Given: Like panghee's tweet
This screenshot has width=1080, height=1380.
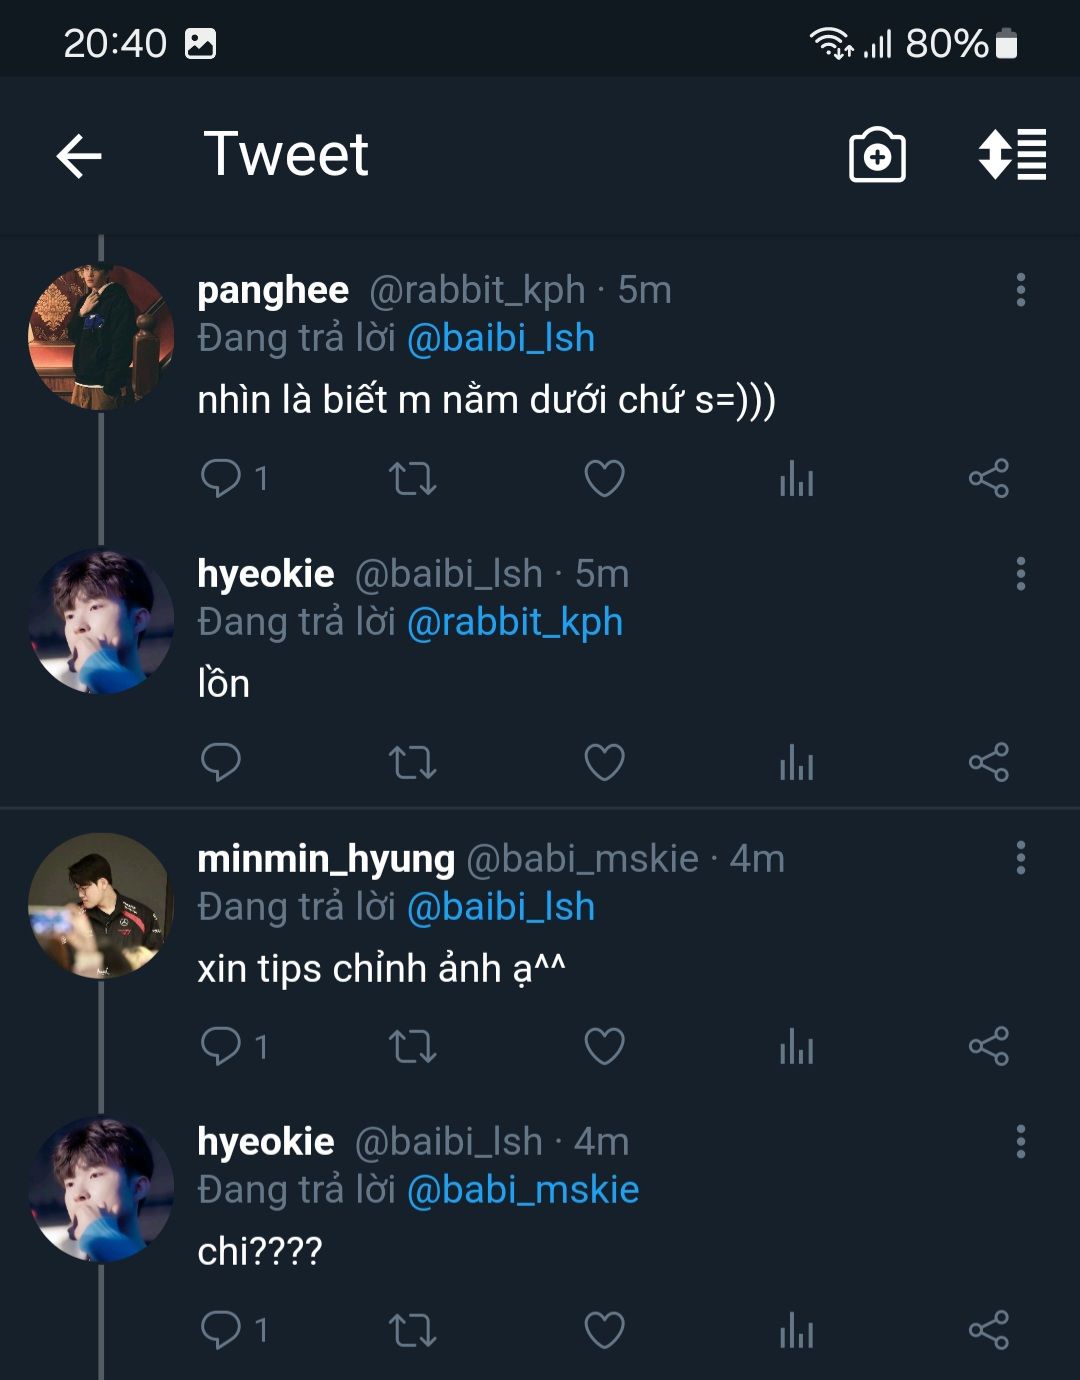Looking at the screenshot, I should (x=604, y=478).
